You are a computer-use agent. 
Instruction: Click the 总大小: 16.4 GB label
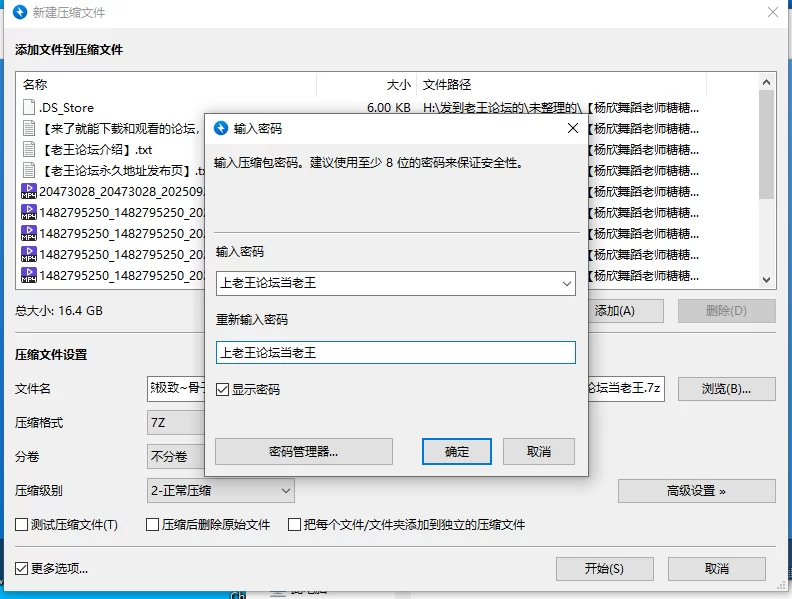[59, 311]
